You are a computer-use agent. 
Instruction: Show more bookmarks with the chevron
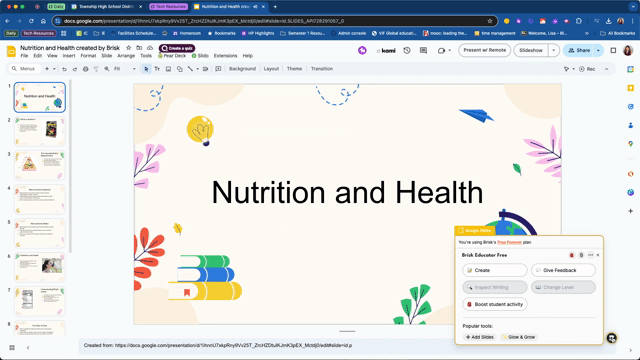[587, 33]
